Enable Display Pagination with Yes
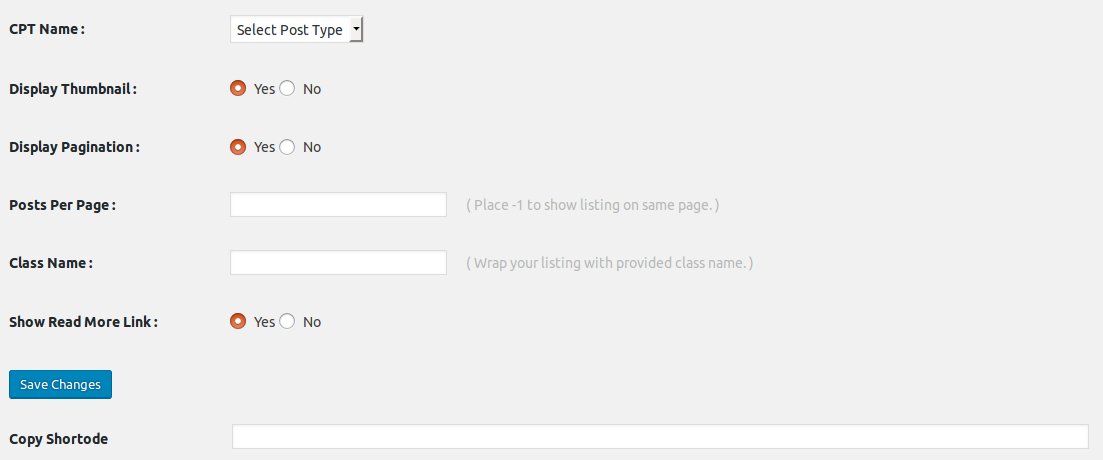The height and width of the screenshot is (460, 1103). pyautogui.click(x=238, y=147)
